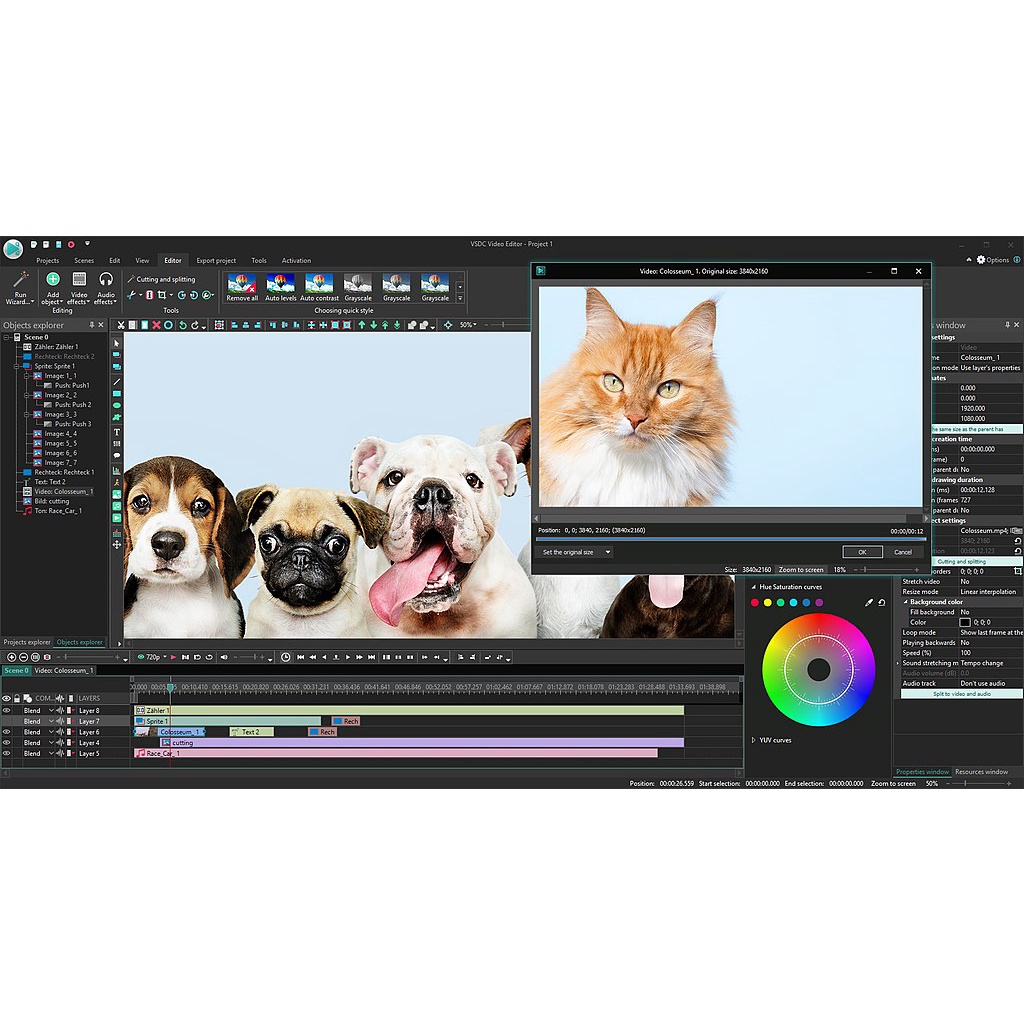Open the Set the original size dropdown

(x=575, y=552)
